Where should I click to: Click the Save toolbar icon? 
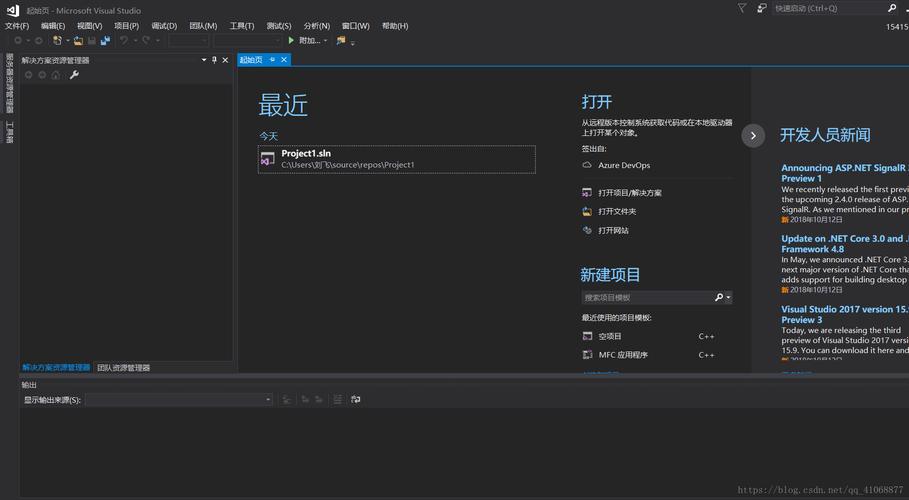92,41
